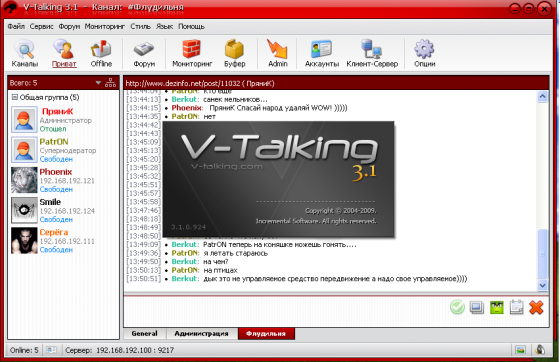The image size is (560, 362).
Task: Click the picture icon in status bar
Action: [520, 350]
